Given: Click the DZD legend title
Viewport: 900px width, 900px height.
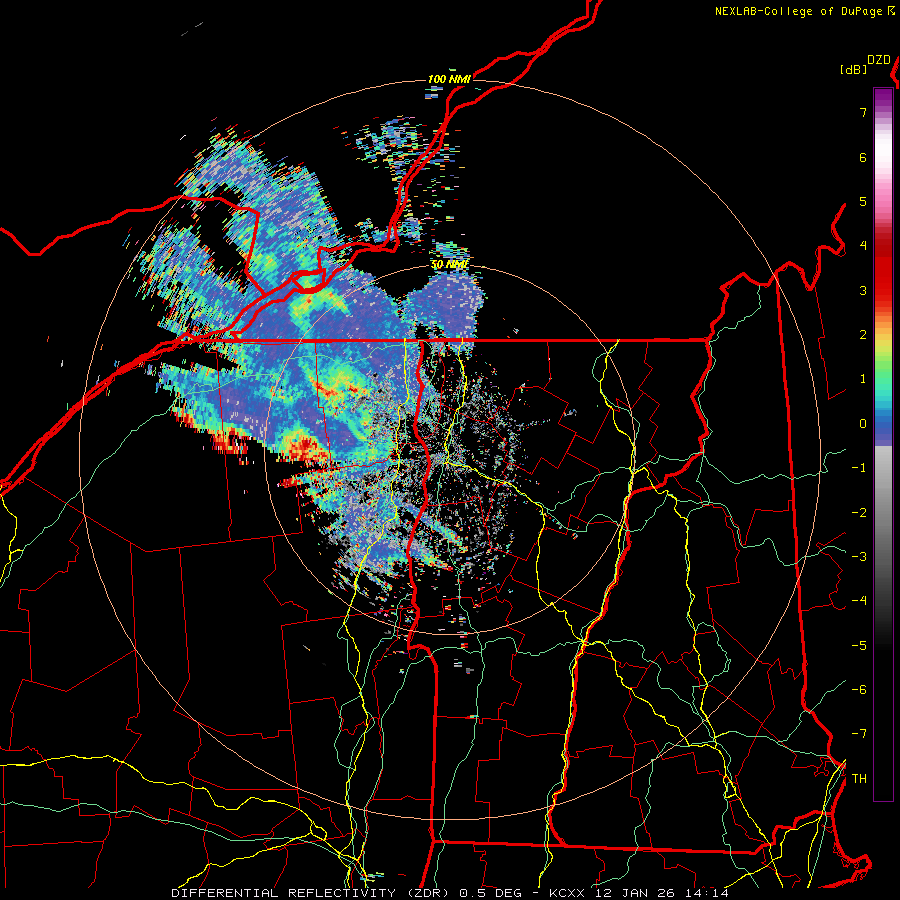Looking at the screenshot, I should [879, 60].
